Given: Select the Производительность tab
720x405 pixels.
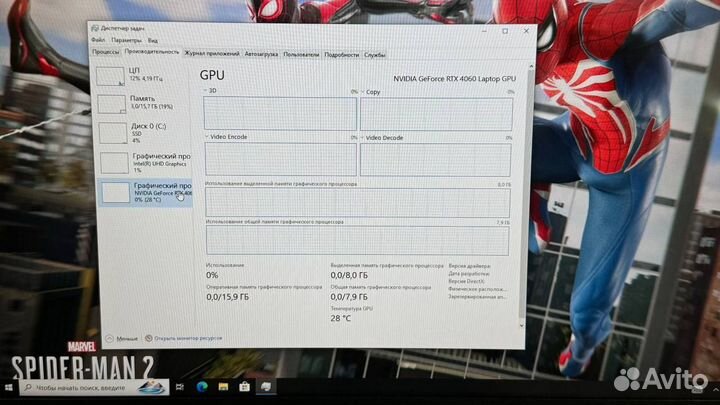Looking at the screenshot, I should [x=152, y=52].
